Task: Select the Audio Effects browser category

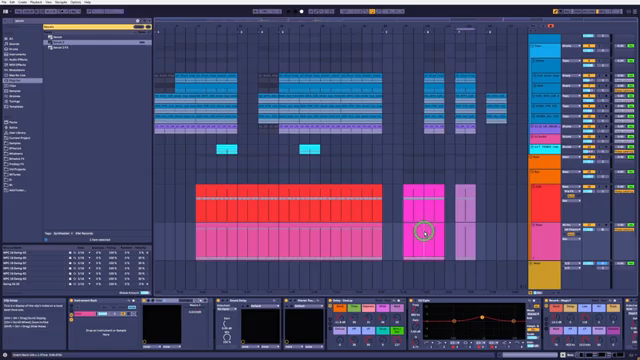Action: click(18, 60)
